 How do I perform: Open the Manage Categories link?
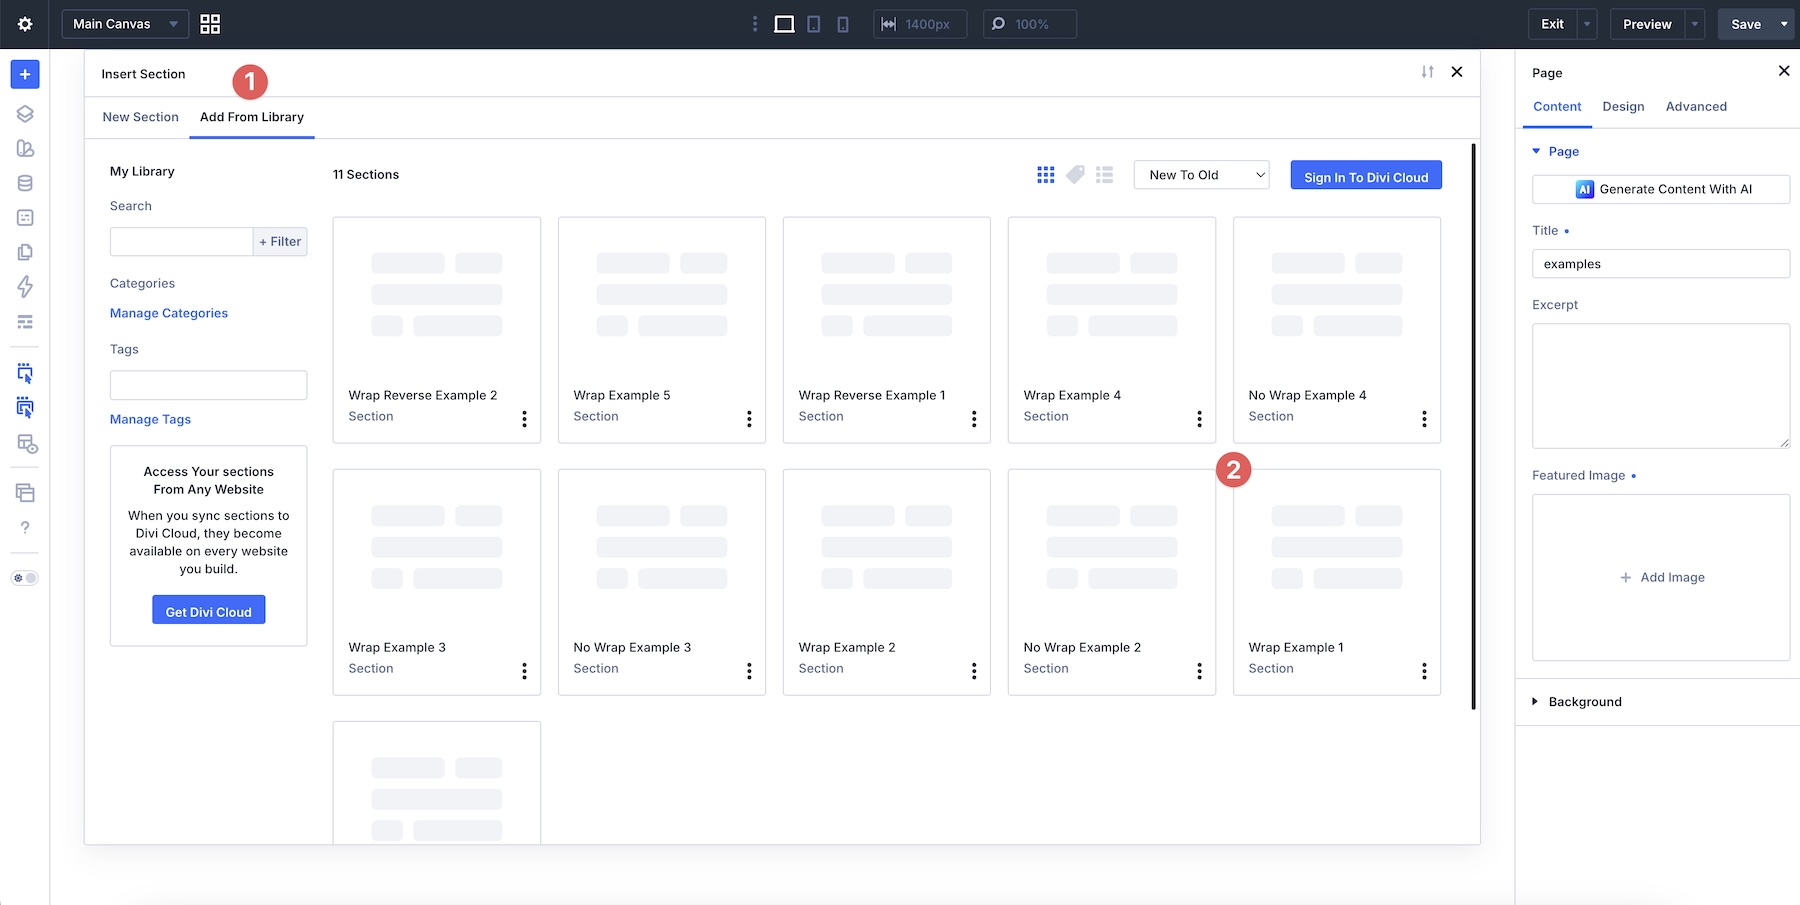[x=169, y=313]
